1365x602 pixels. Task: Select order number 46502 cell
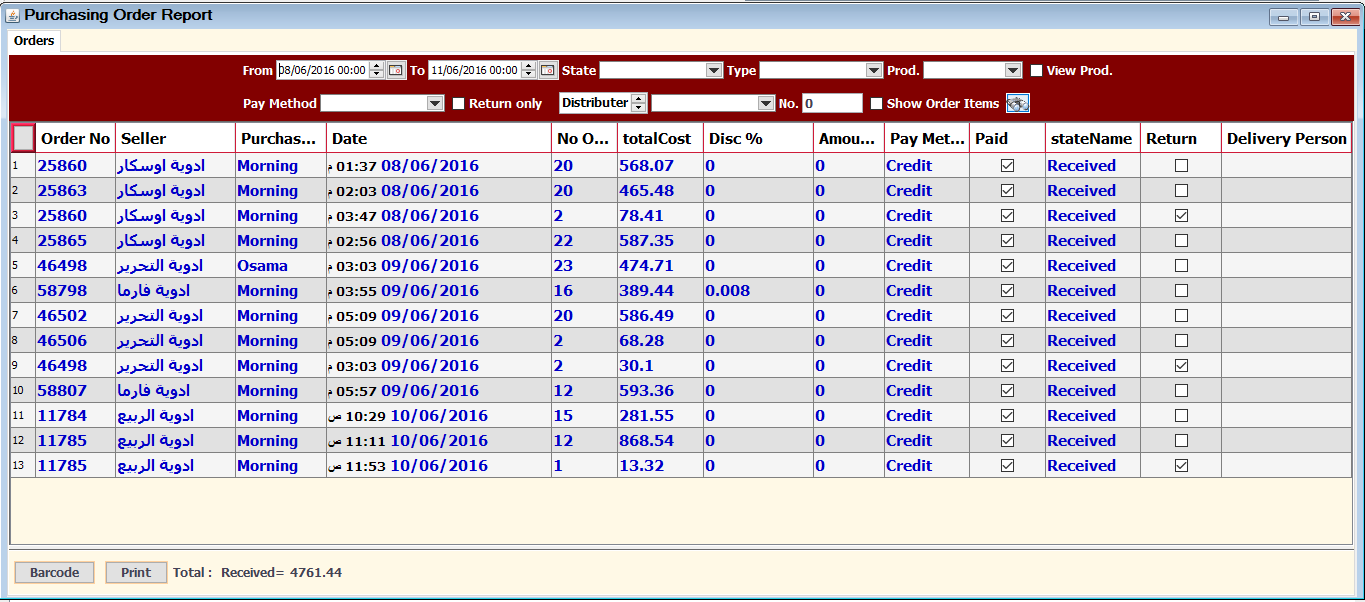click(75, 316)
